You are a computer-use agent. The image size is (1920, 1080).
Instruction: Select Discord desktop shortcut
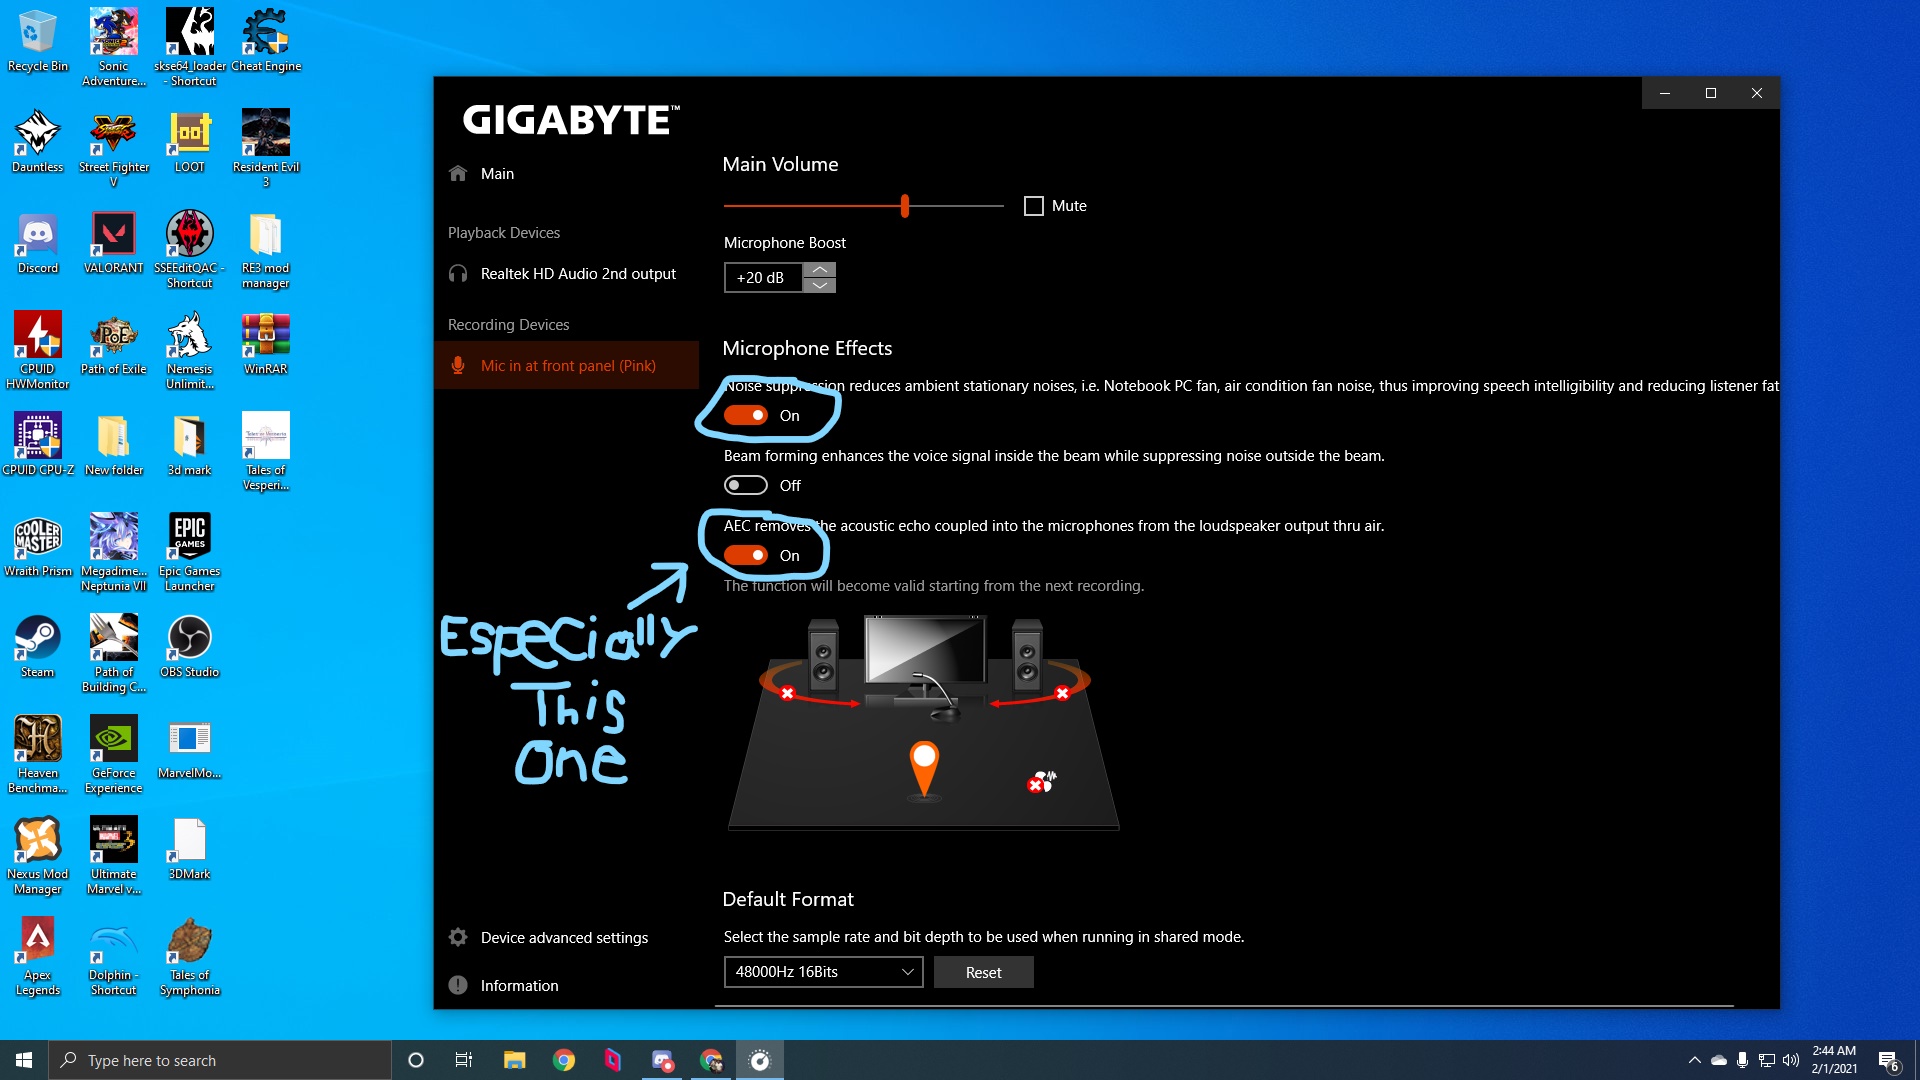tap(38, 243)
